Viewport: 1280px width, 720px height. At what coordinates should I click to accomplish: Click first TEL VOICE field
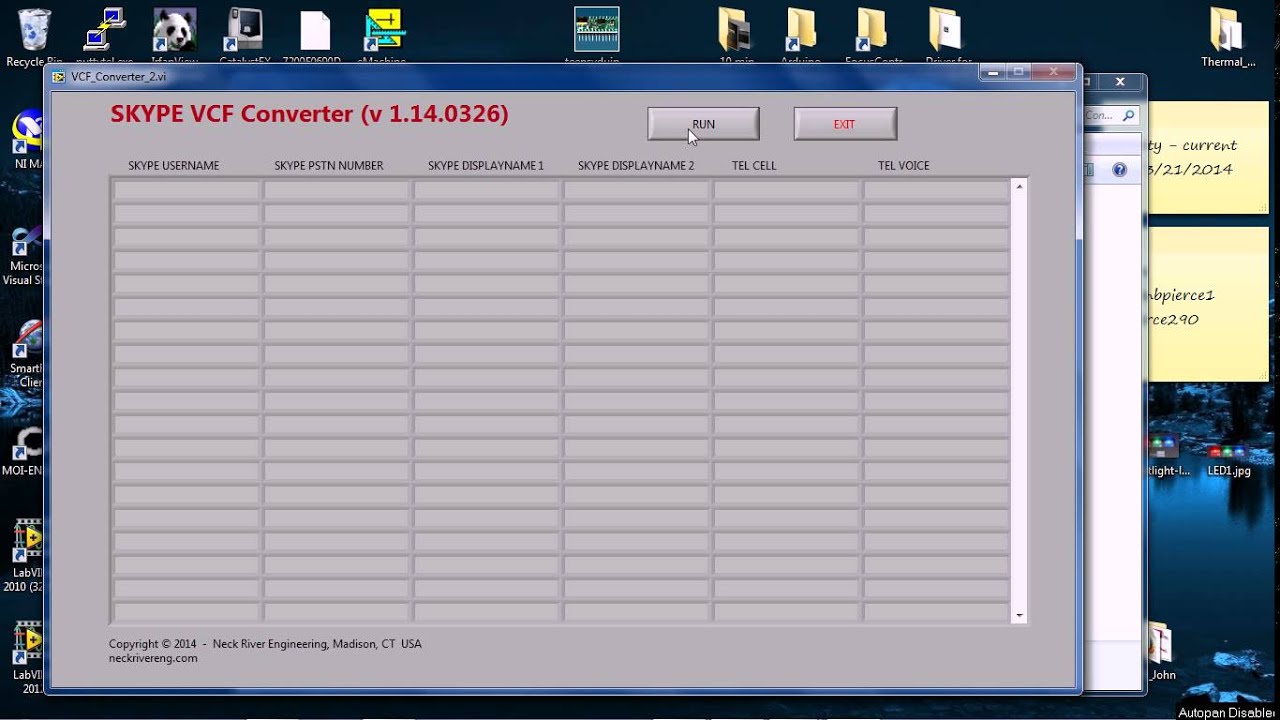coord(936,190)
